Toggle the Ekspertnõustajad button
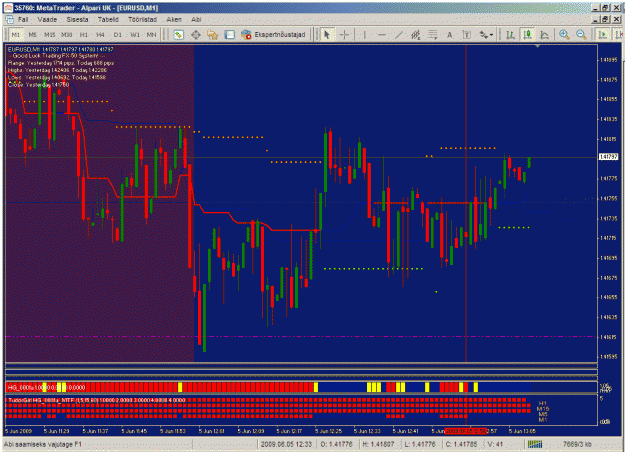Viewport: 625px width, 452px height. click(273, 35)
